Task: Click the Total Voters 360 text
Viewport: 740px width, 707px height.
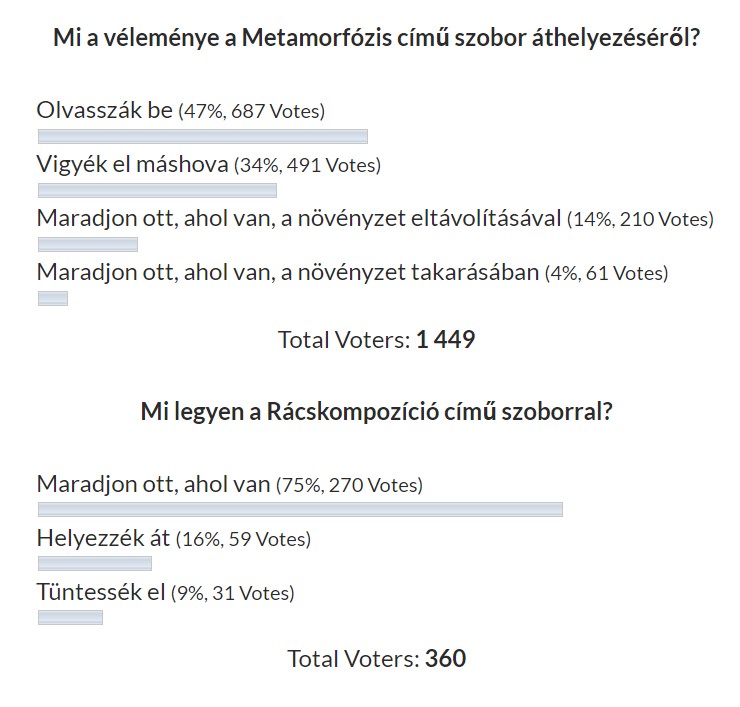Action: tap(377, 659)
